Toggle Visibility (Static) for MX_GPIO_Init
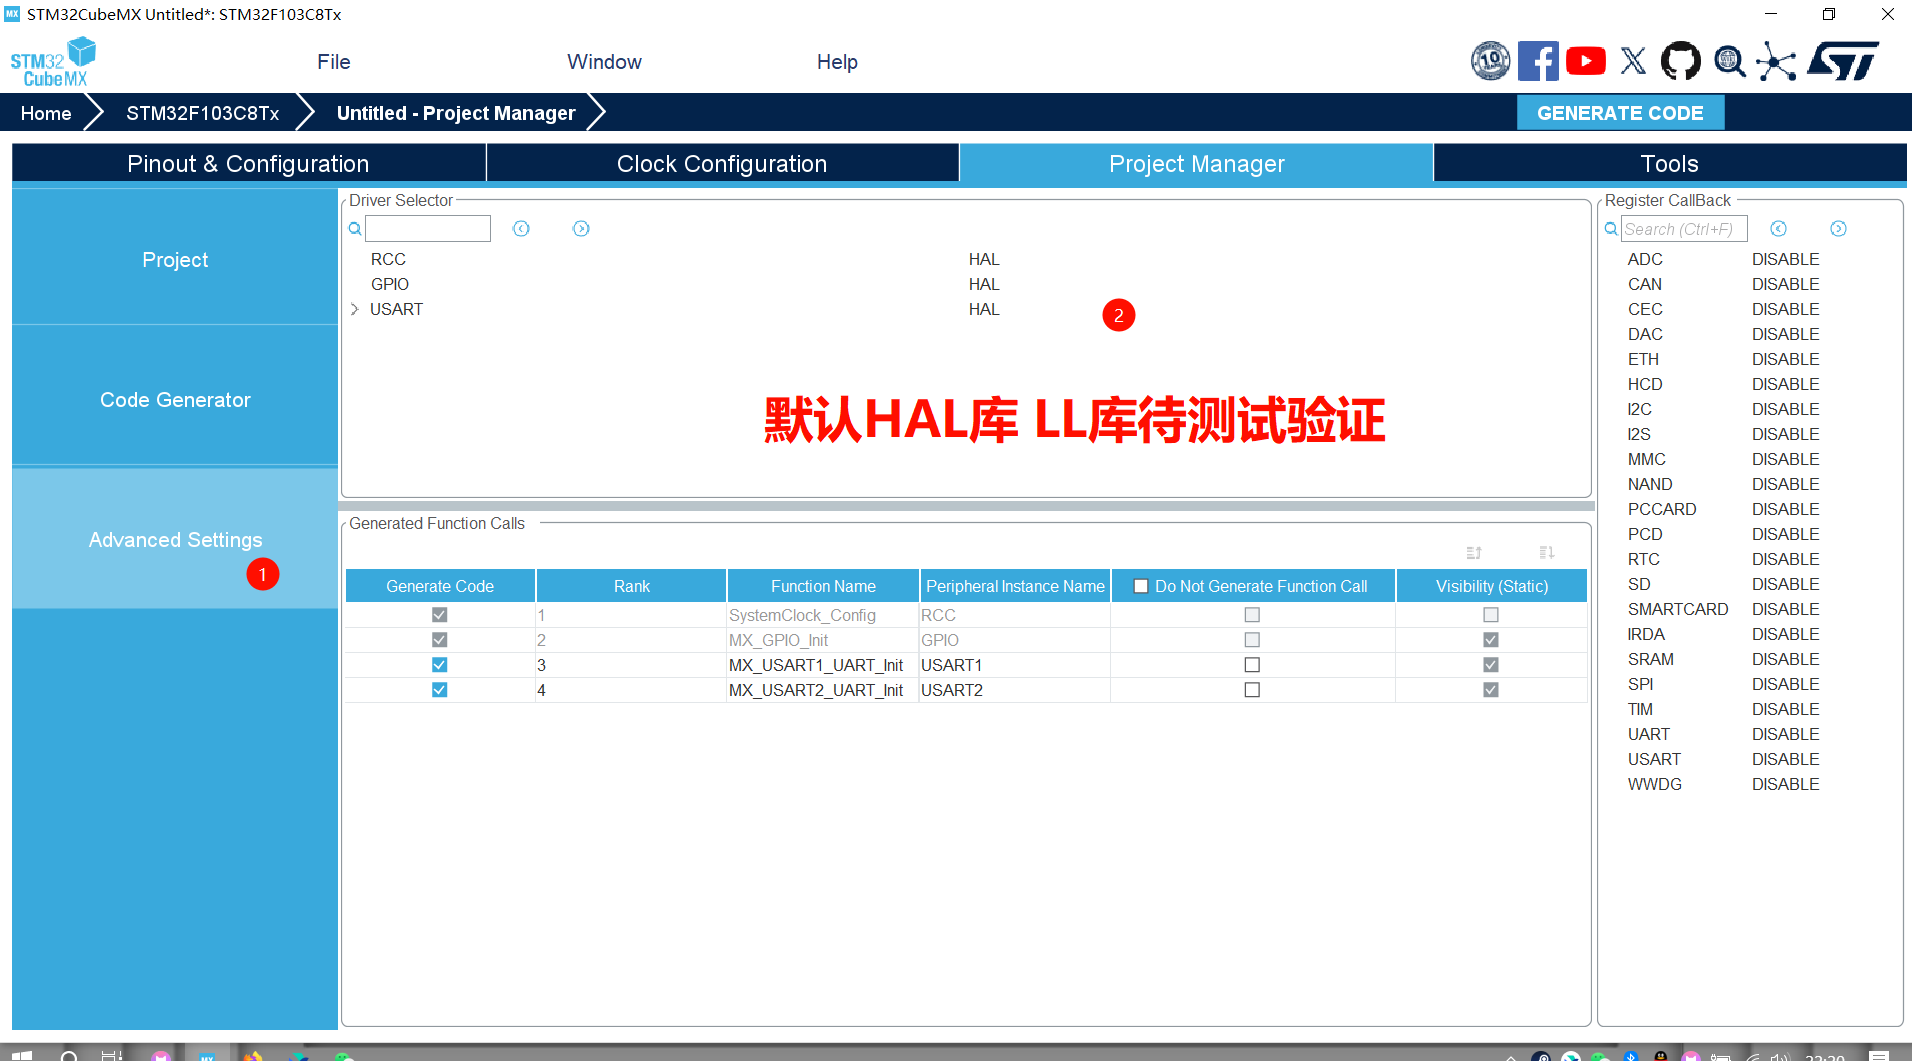This screenshot has height=1061, width=1912. click(x=1491, y=640)
